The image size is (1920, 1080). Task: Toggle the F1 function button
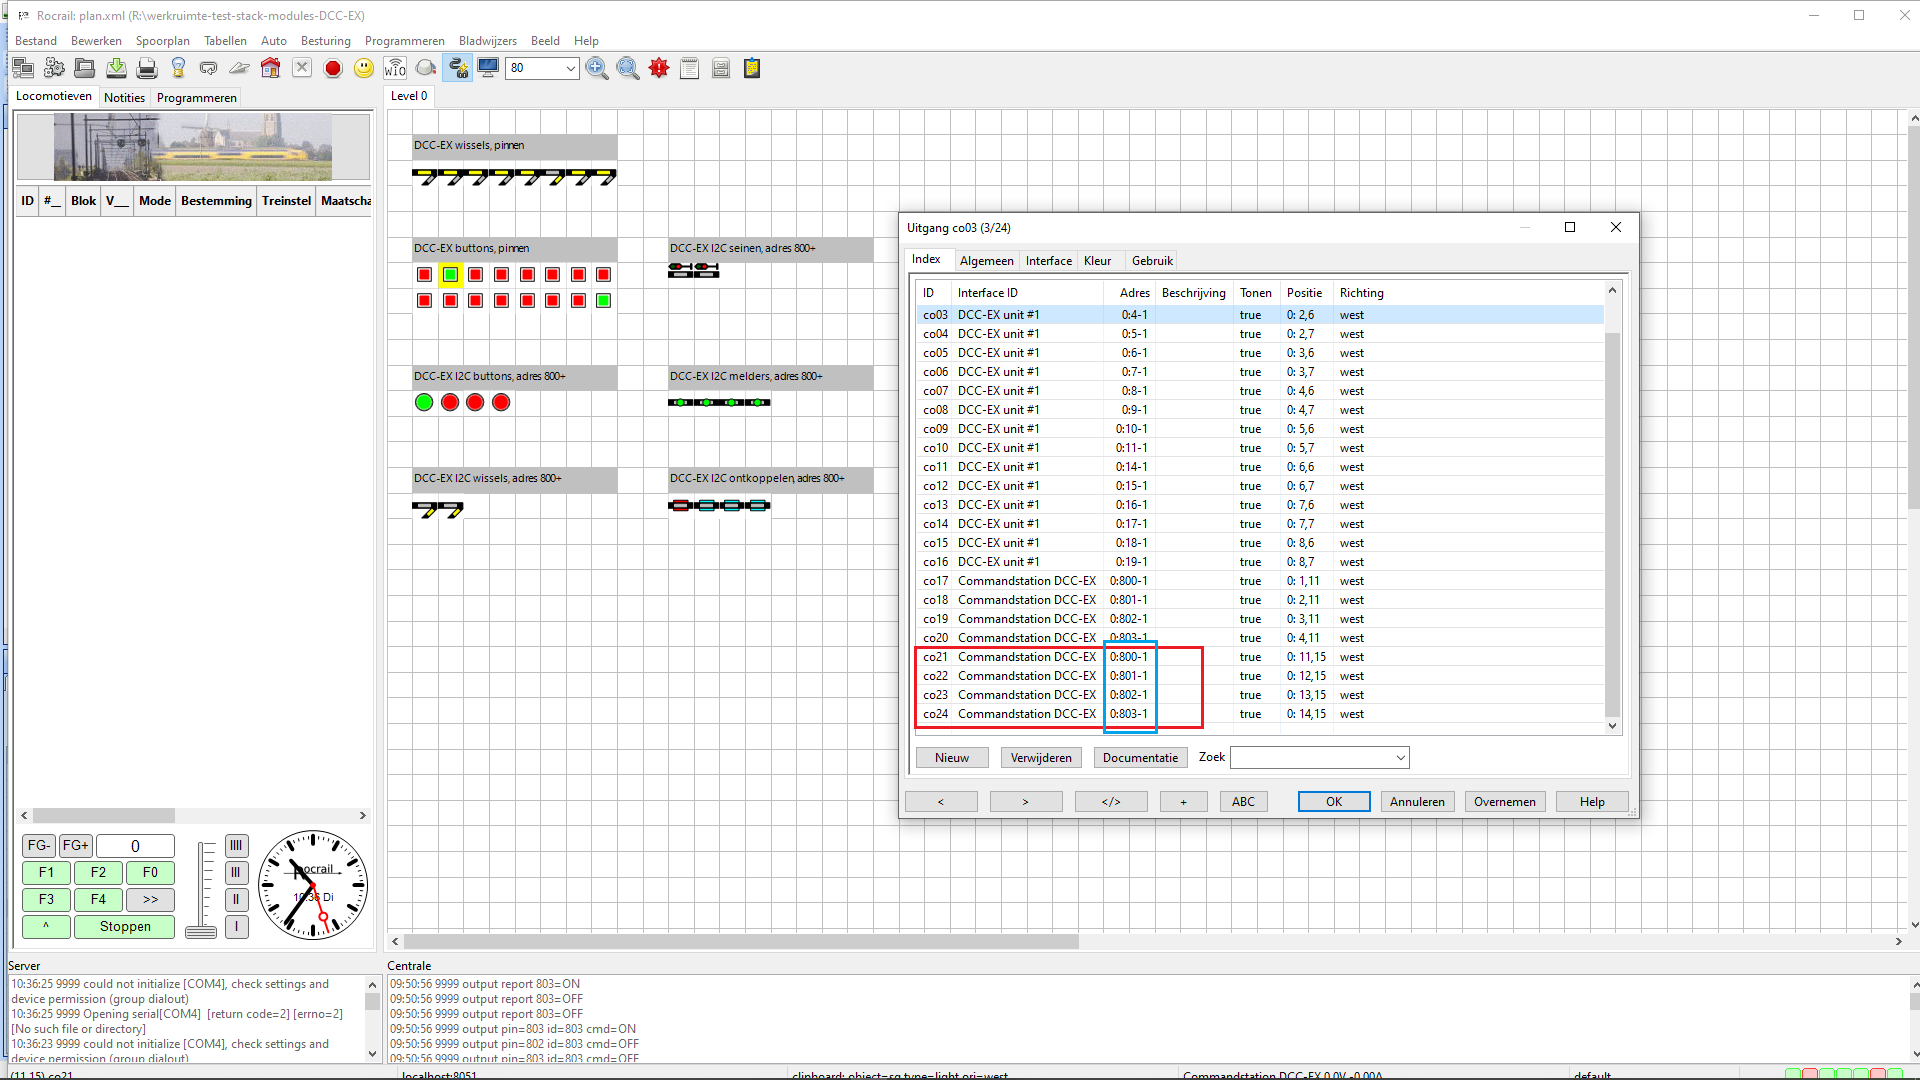click(46, 872)
